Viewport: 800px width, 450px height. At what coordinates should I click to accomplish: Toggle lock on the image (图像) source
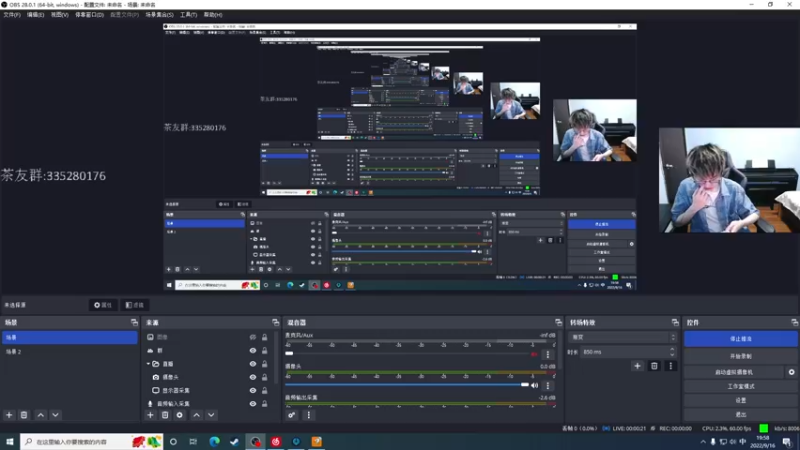[264, 337]
